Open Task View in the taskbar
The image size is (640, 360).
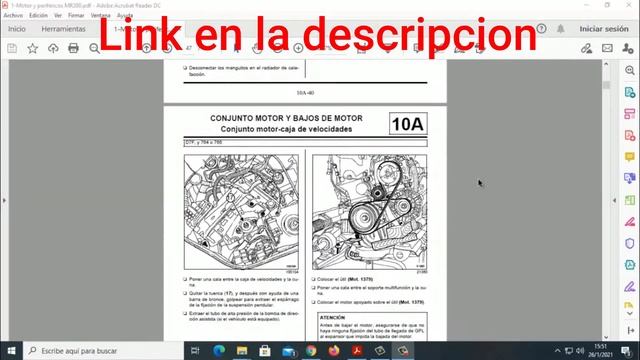click(195, 351)
